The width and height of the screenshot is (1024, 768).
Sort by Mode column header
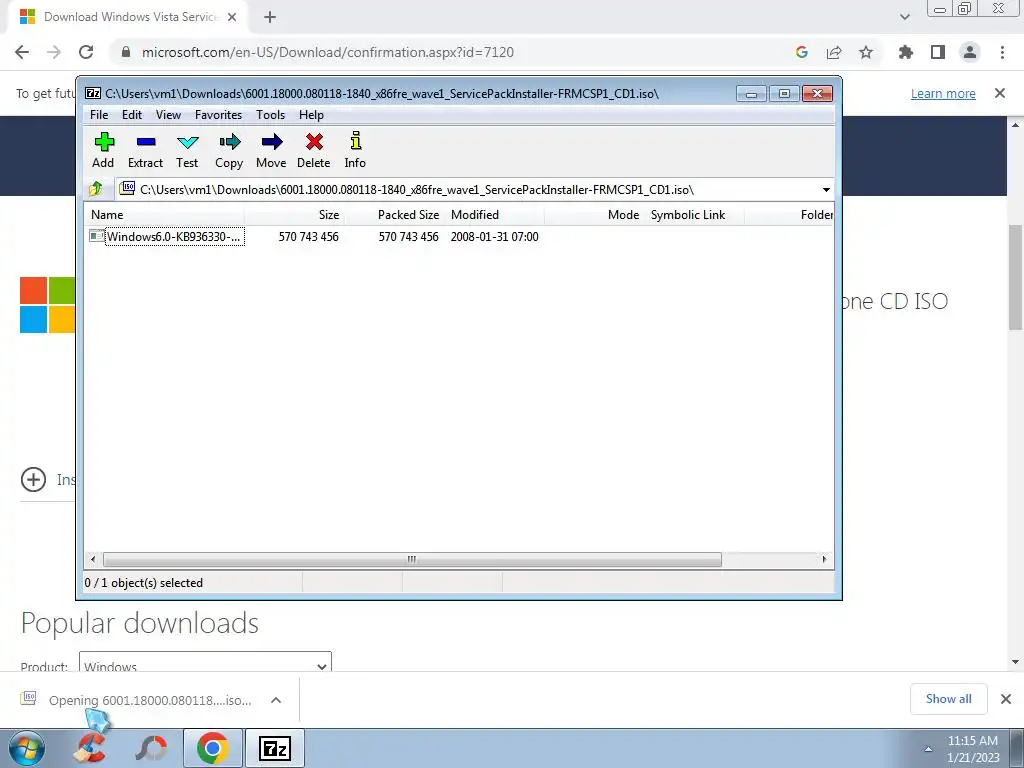594,215
